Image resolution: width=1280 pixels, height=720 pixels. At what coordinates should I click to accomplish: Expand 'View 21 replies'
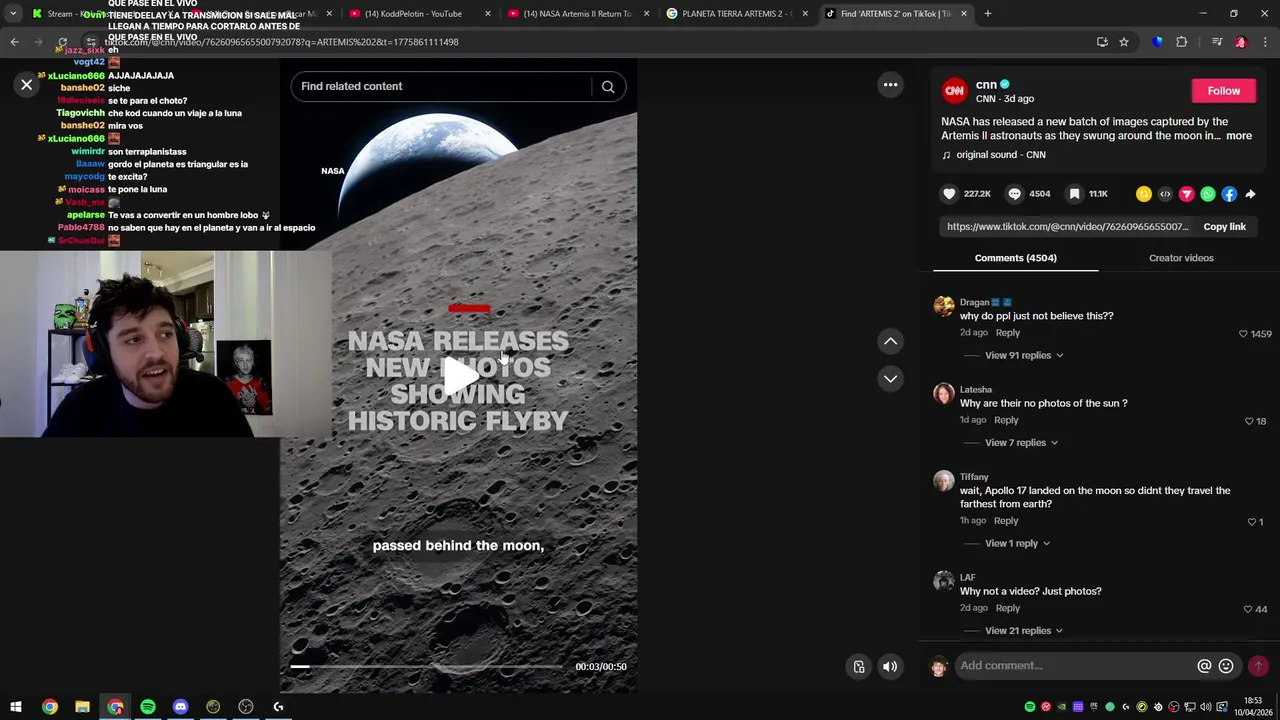pos(1024,631)
